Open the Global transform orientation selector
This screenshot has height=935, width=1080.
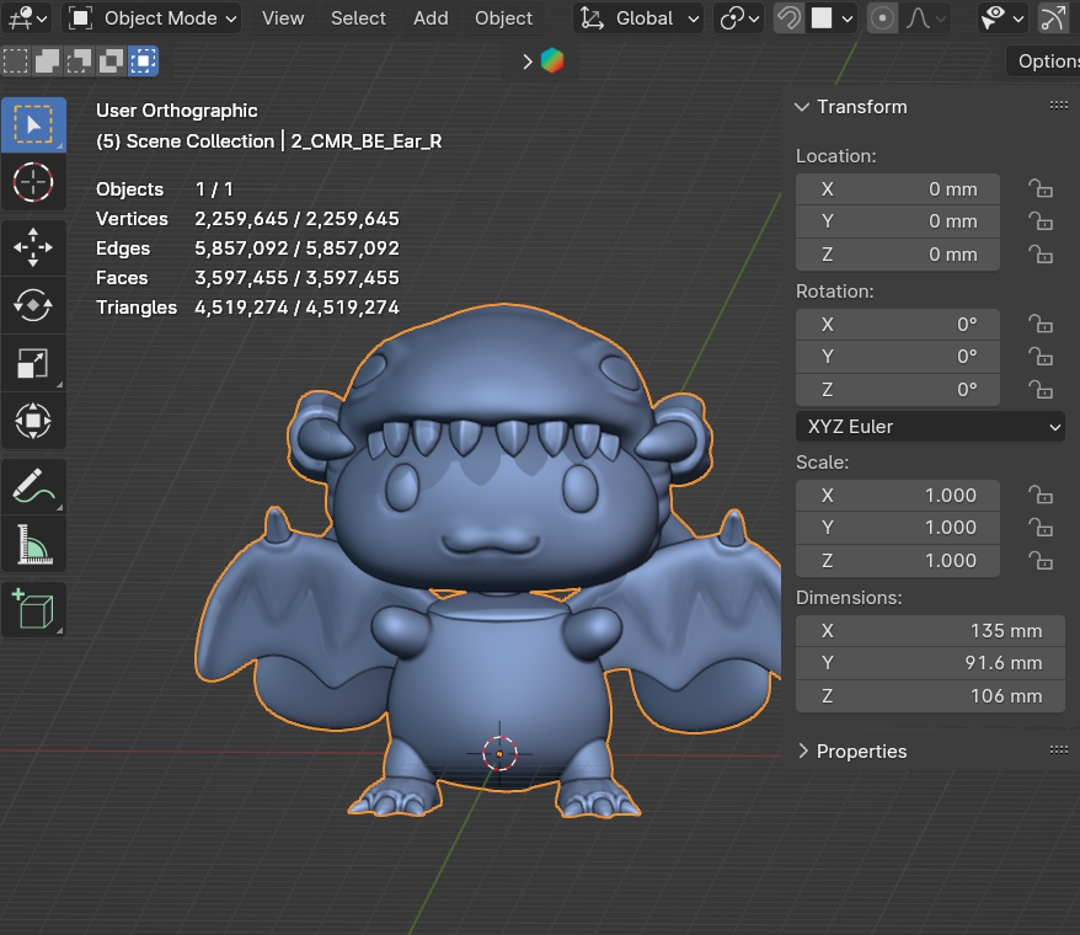[640, 18]
